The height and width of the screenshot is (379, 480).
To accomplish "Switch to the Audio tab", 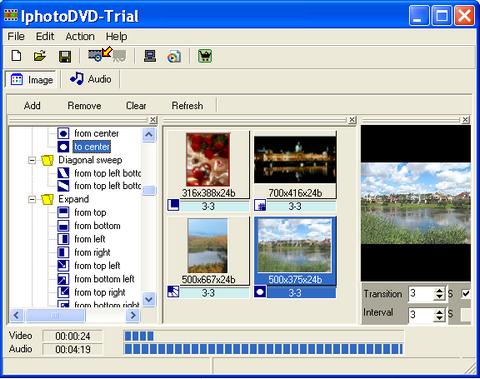I will click(90, 79).
